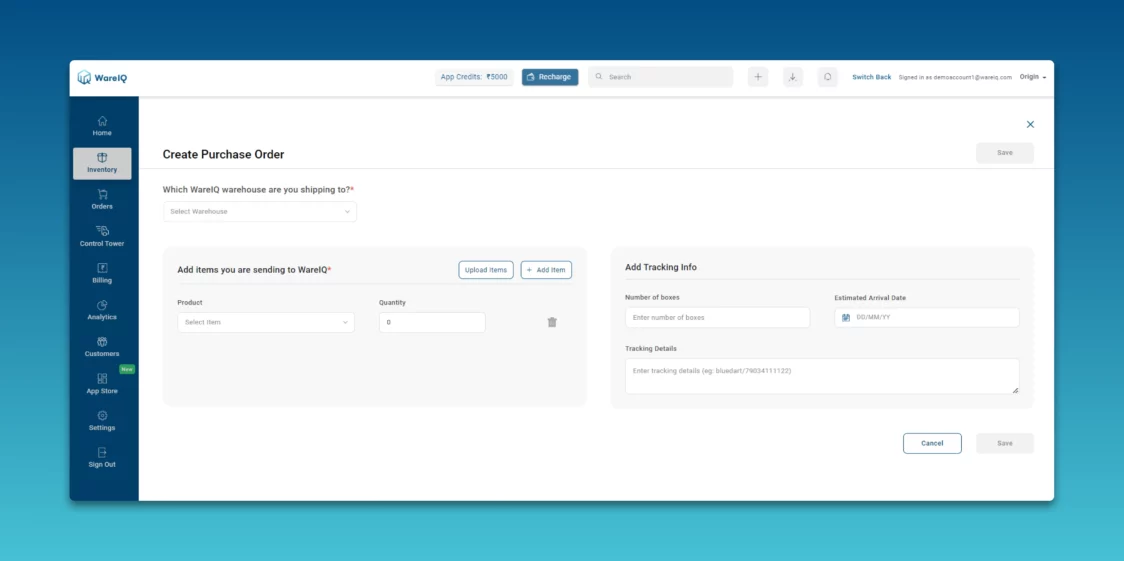1124x561 pixels.
Task: Click the signed-in account email text
Action: click(x=955, y=77)
